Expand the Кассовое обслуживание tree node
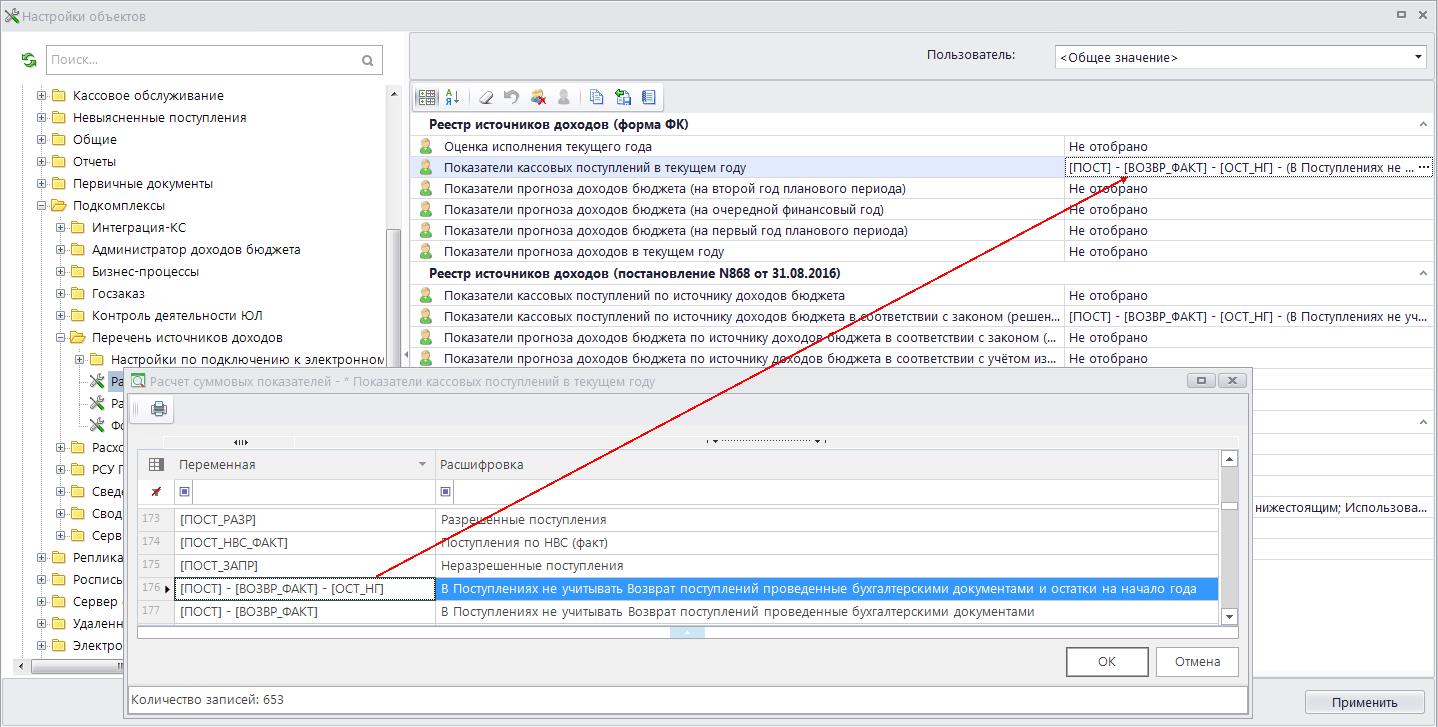This screenshot has width=1438, height=727. point(42,96)
